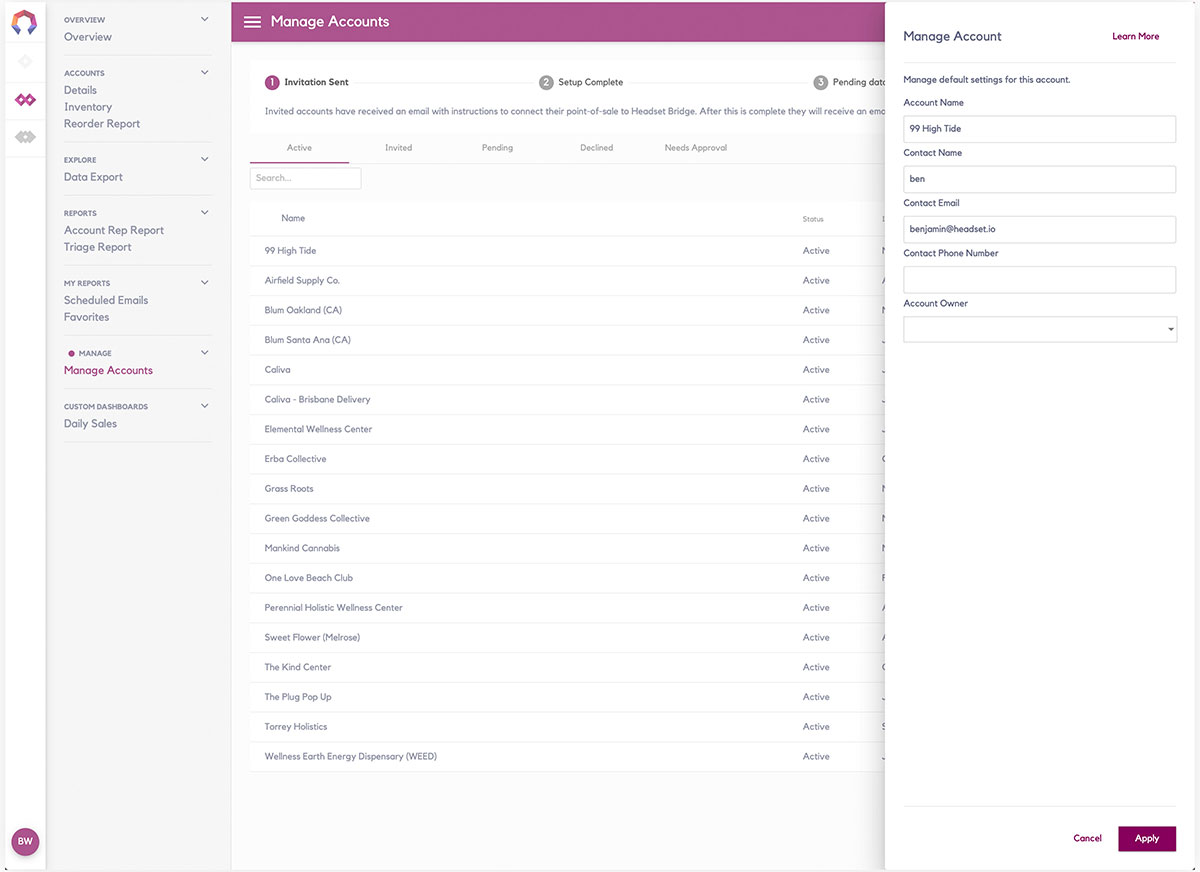Select The Plug Pop Up row
Screen dimensions: 1200x872
point(567,697)
